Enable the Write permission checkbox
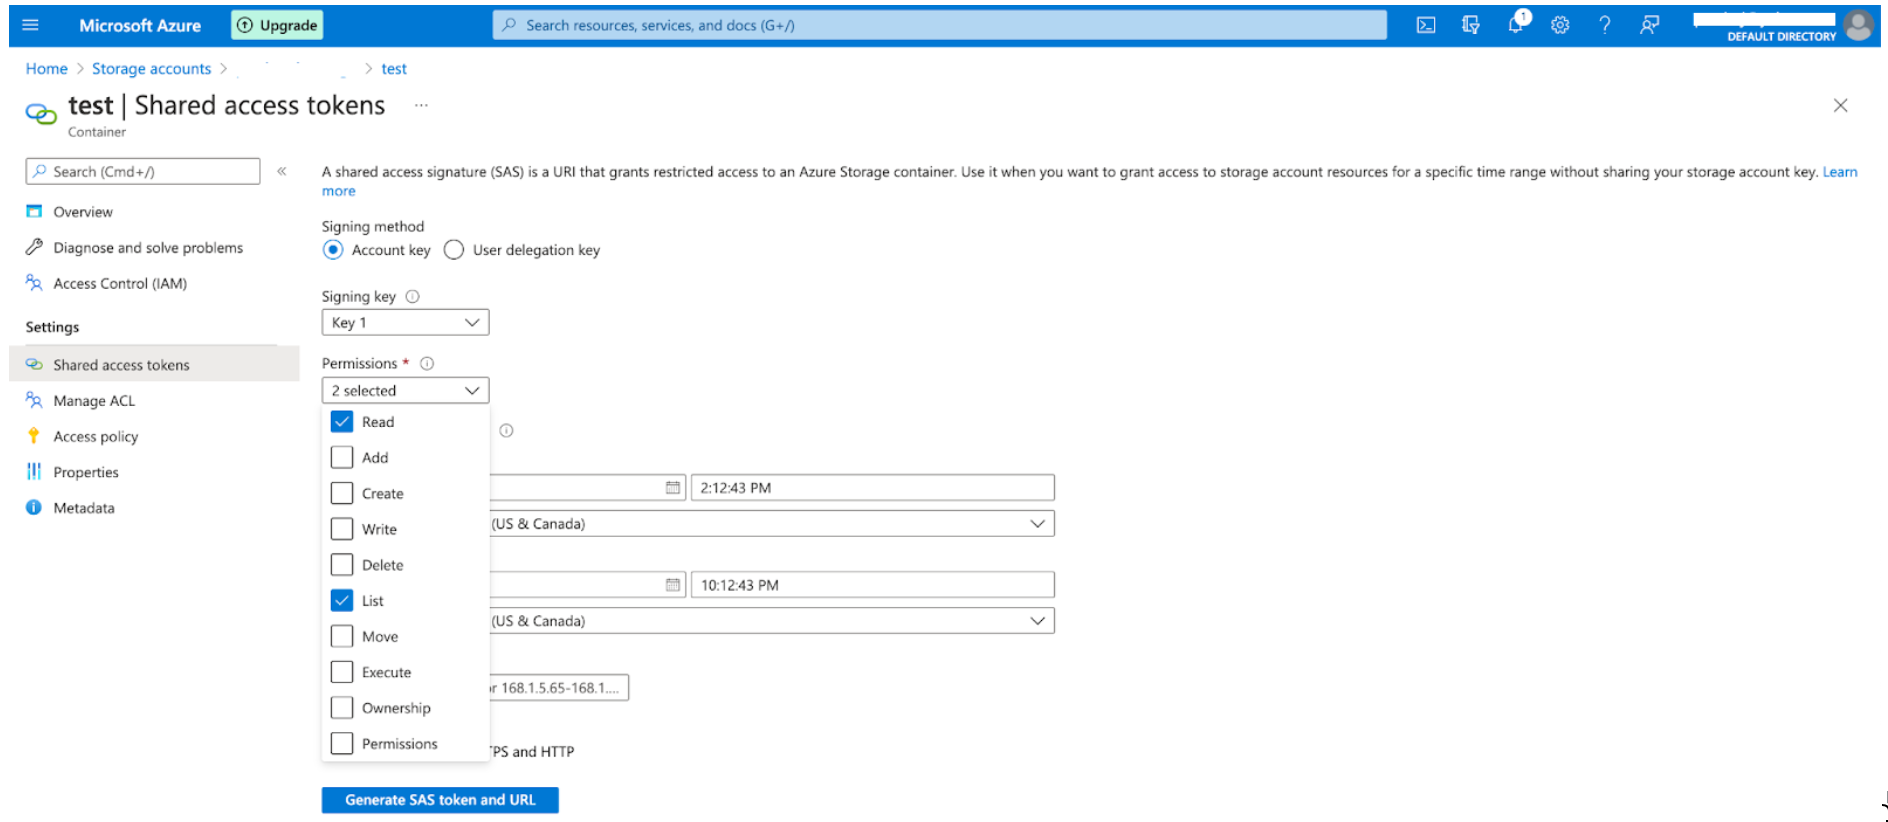The height and width of the screenshot is (822, 1888). click(342, 529)
